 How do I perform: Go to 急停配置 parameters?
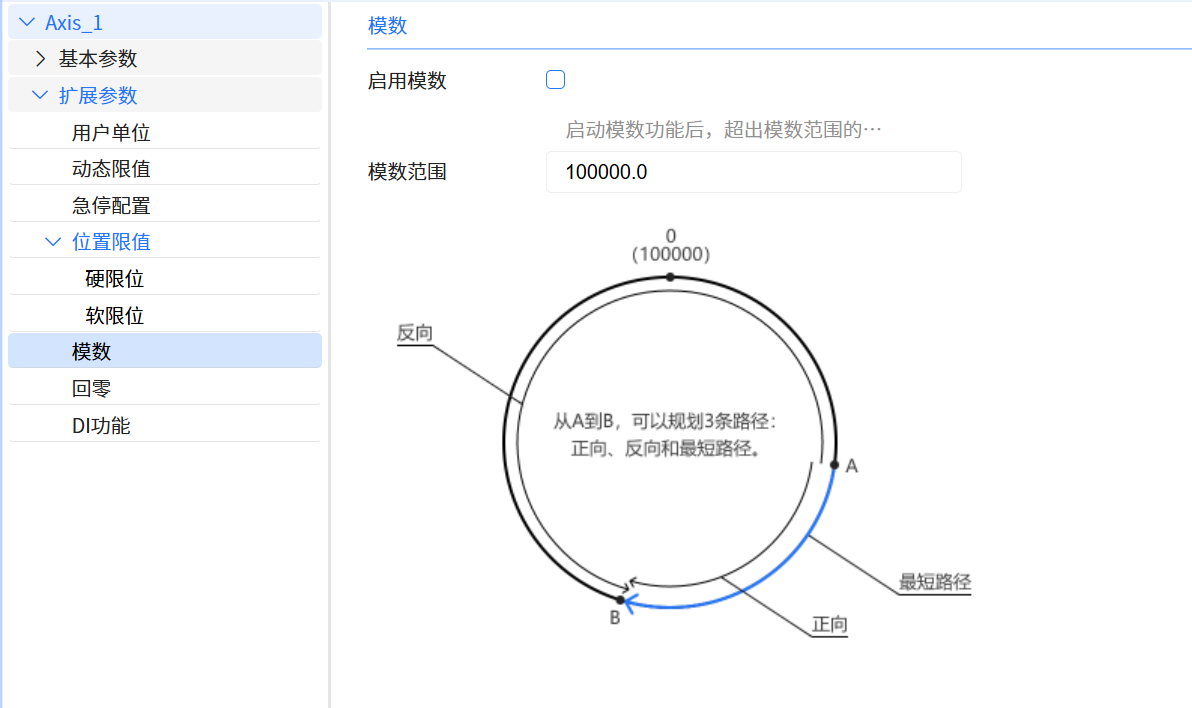[x=111, y=206]
